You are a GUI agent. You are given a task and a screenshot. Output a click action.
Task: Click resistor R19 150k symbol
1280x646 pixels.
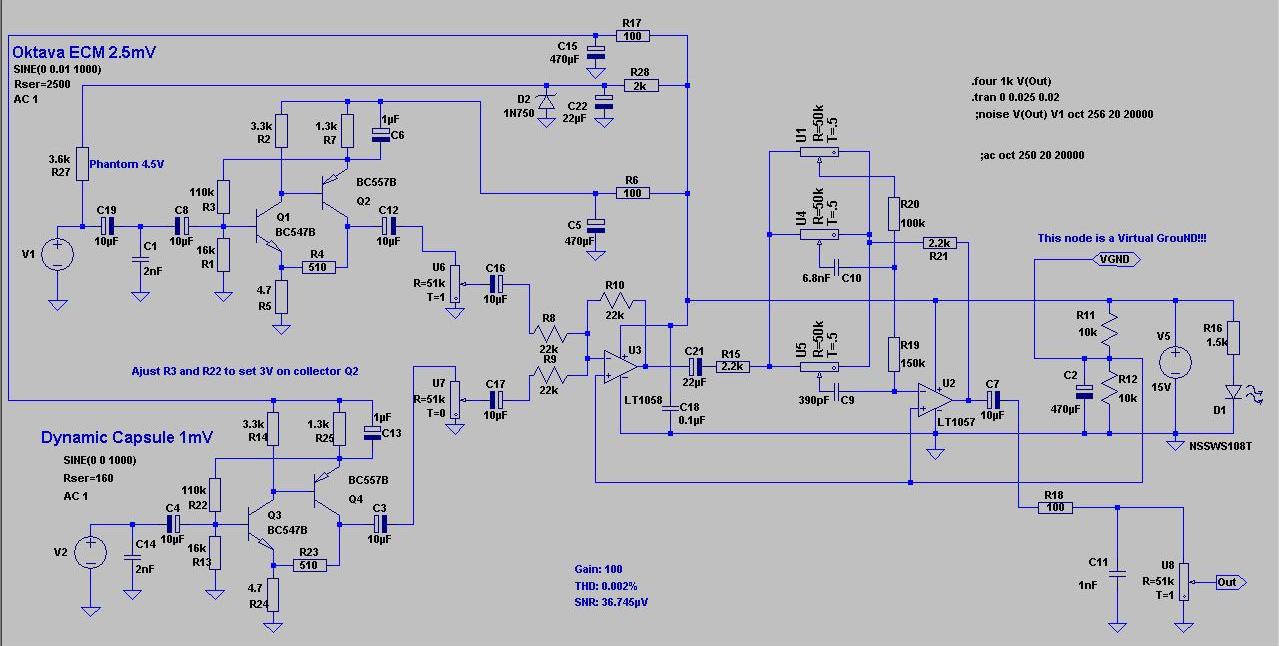[895, 354]
